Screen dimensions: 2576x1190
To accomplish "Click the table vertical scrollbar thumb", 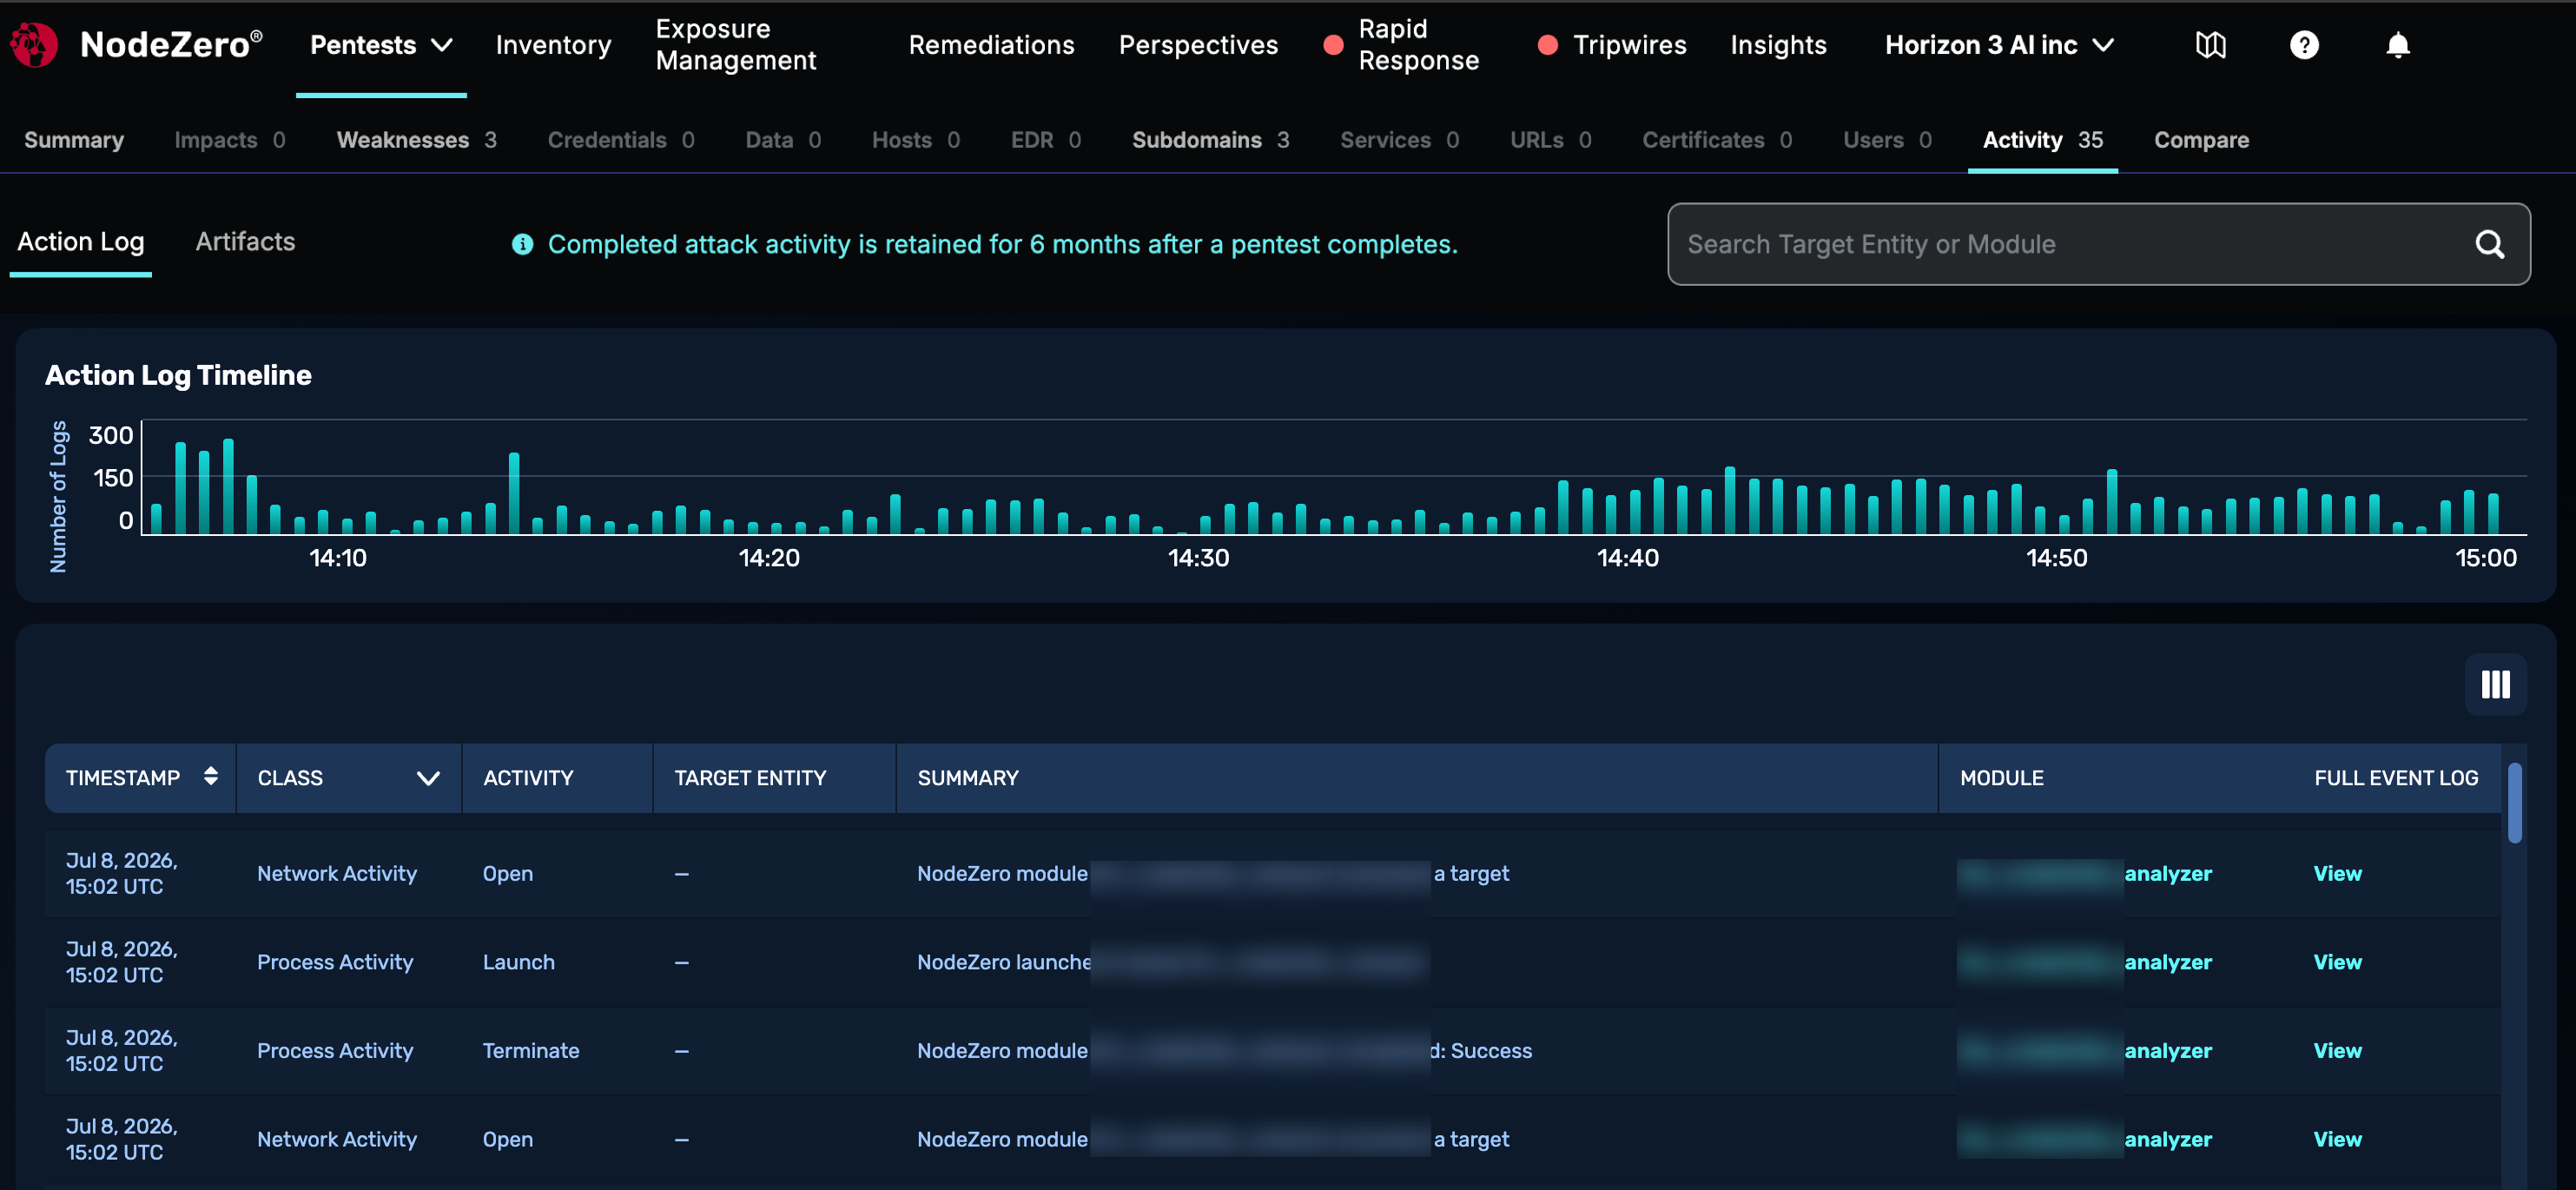I will (x=2514, y=803).
